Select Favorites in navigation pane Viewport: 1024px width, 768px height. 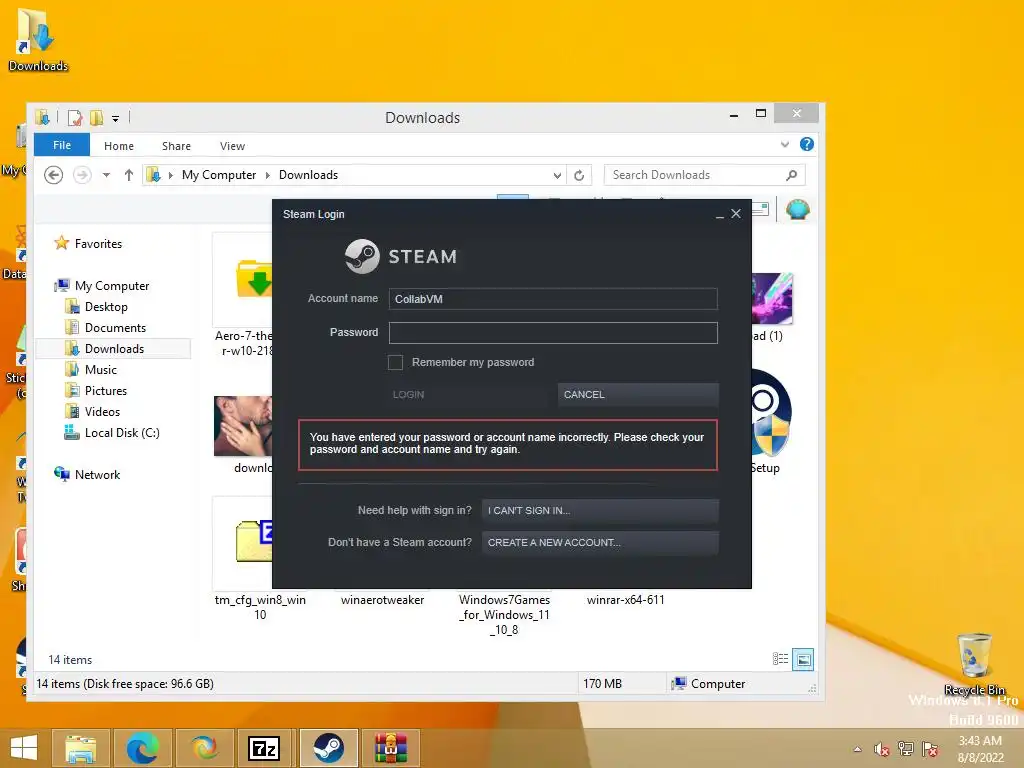98,244
